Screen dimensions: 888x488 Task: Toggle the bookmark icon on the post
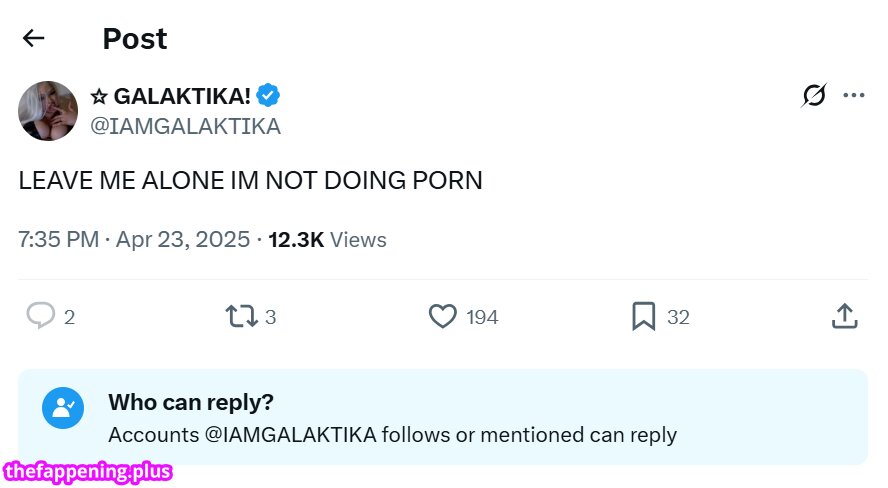click(x=643, y=317)
